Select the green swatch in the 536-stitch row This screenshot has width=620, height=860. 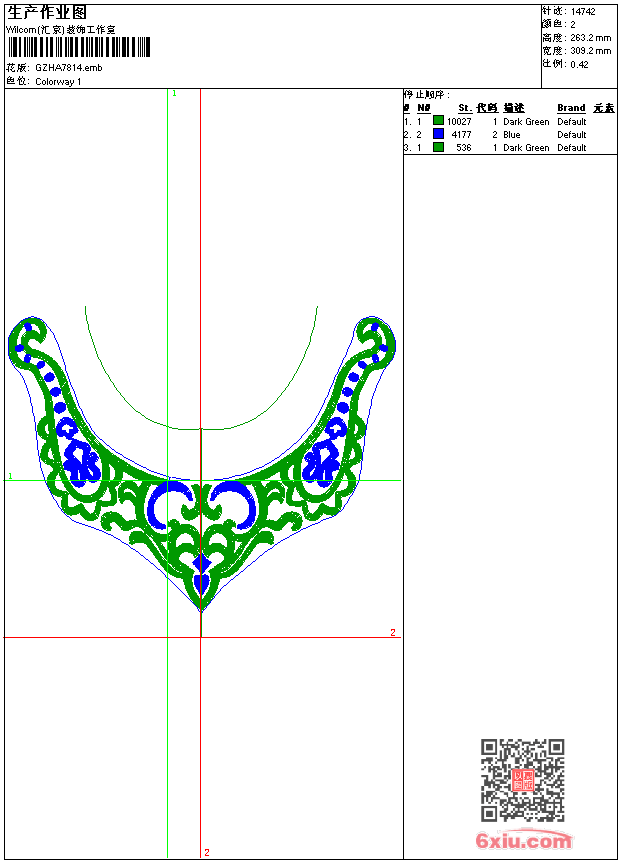point(438,147)
